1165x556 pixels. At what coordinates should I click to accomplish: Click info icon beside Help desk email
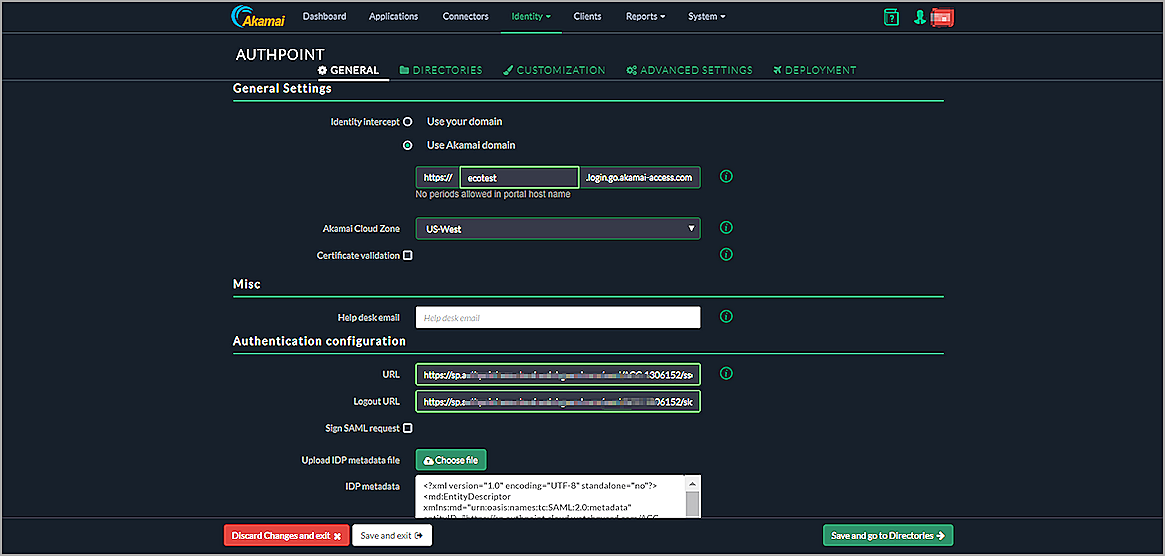727,317
